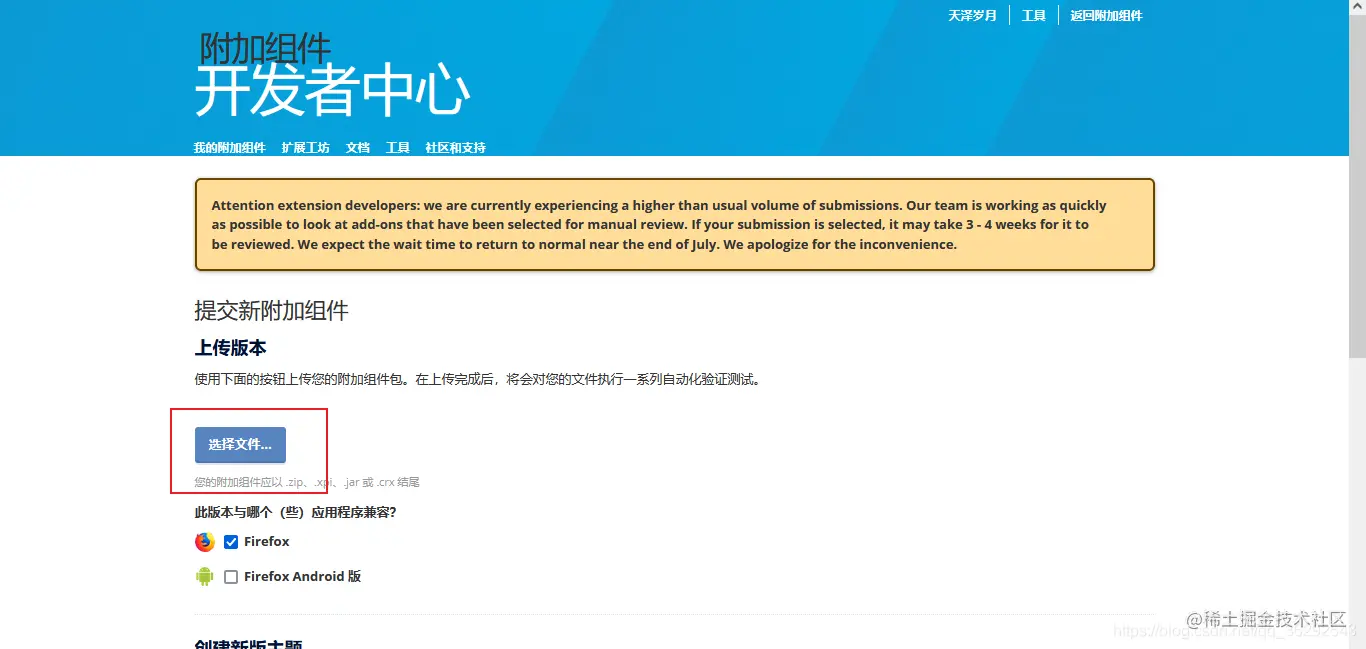This screenshot has height=649, width=1366.
Task: Click the Firefox label text
Action: click(266, 542)
